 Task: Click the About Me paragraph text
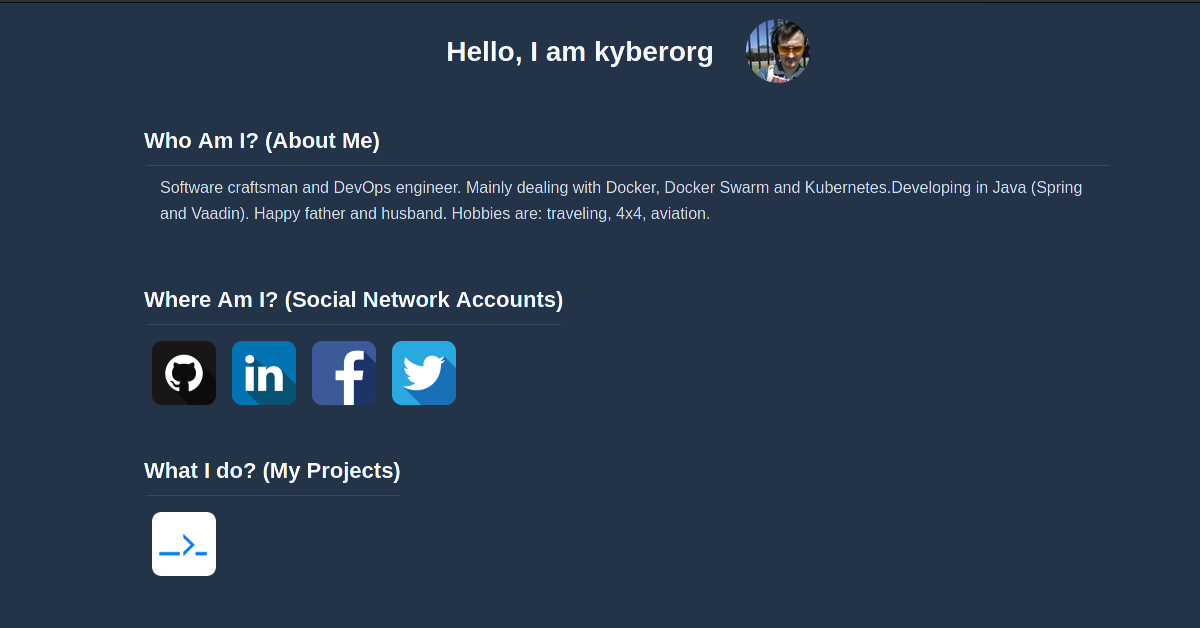click(x=620, y=200)
